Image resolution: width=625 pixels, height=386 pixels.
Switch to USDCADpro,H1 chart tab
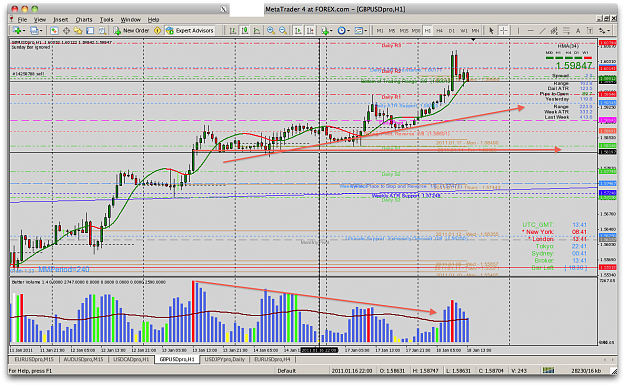[131, 359]
